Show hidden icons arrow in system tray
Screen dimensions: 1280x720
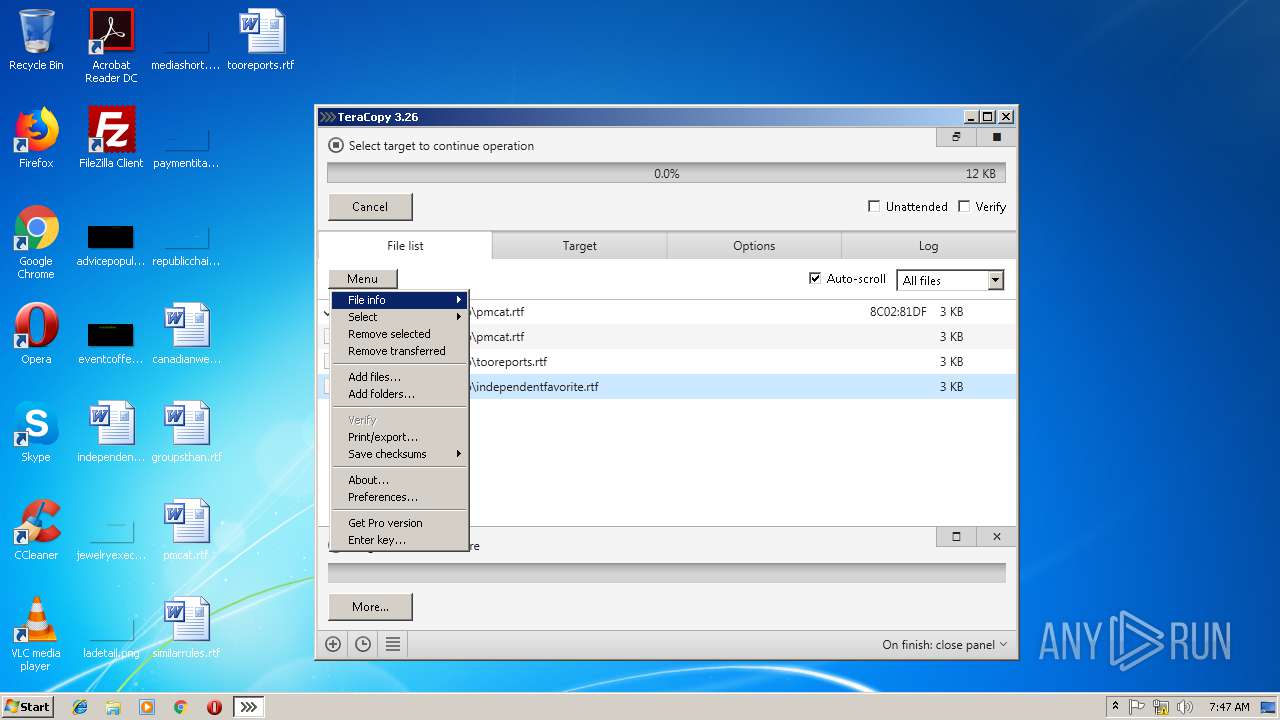pos(1115,707)
